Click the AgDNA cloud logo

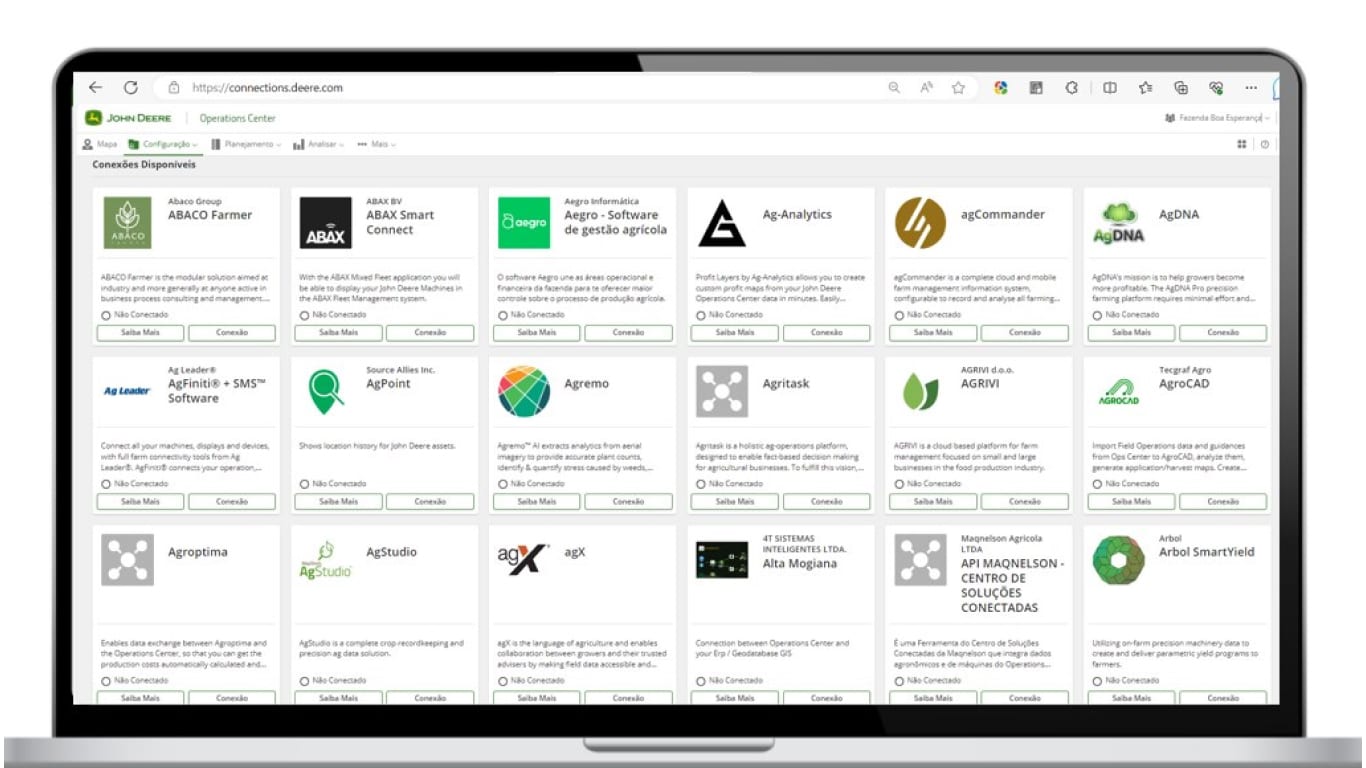point(1118,224)
